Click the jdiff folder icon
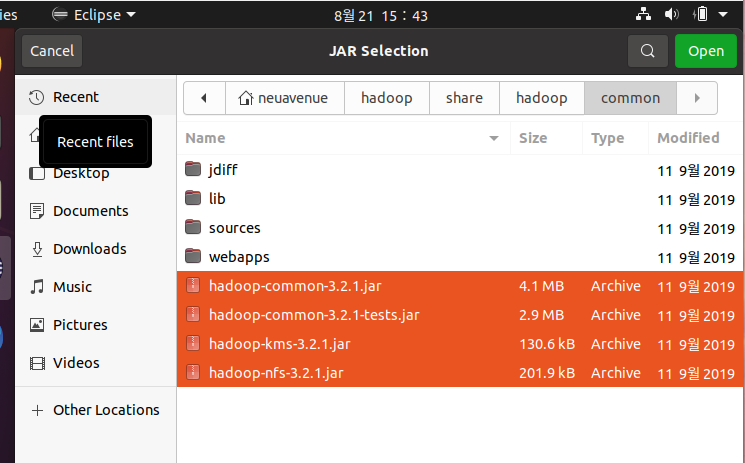Viewport: 745px width, 463px height. 193,169
